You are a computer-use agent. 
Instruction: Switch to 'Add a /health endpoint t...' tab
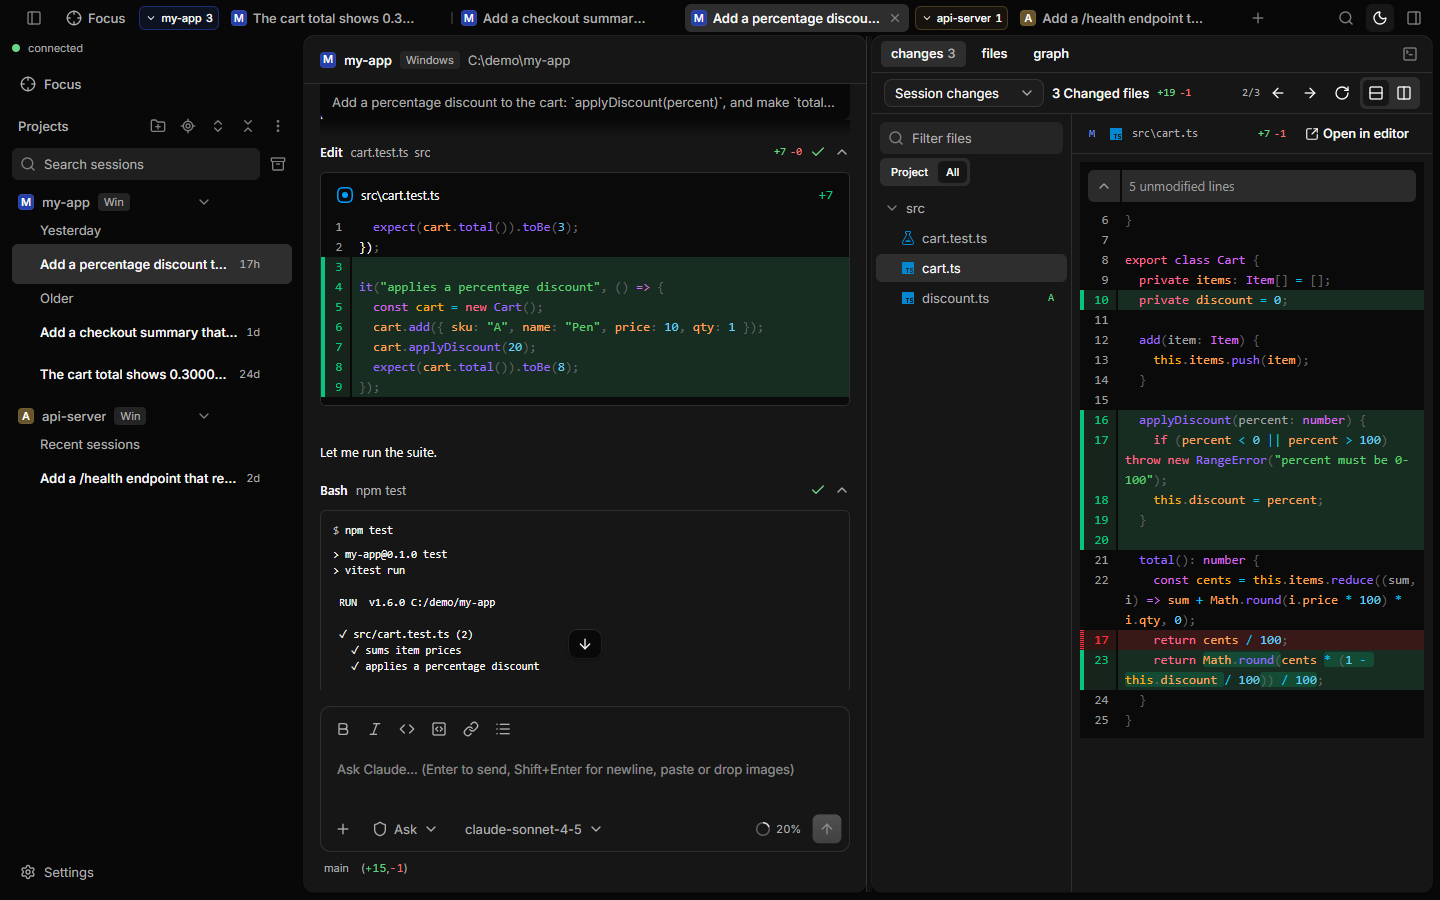tap(1112, 18)
